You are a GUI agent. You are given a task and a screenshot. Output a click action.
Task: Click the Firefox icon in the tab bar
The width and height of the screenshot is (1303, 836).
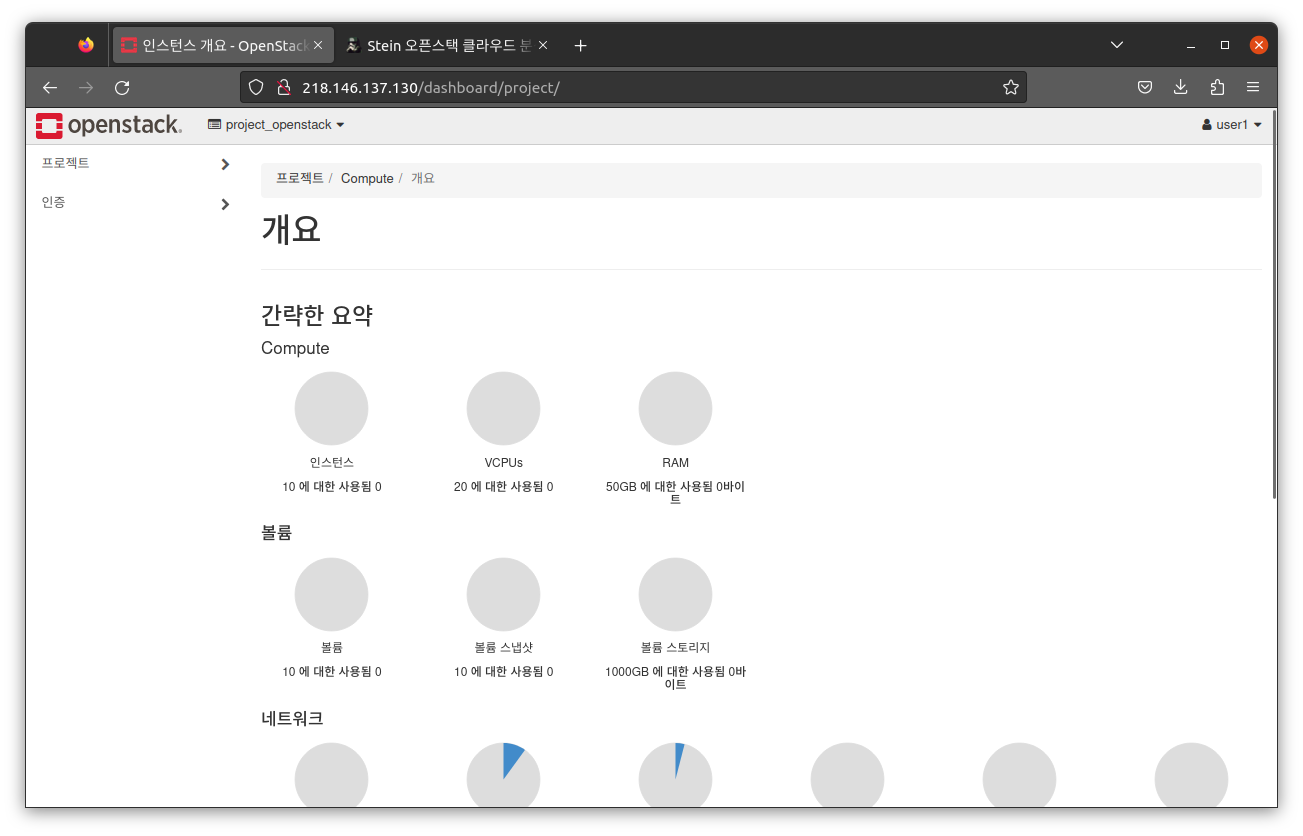point(86,45)
